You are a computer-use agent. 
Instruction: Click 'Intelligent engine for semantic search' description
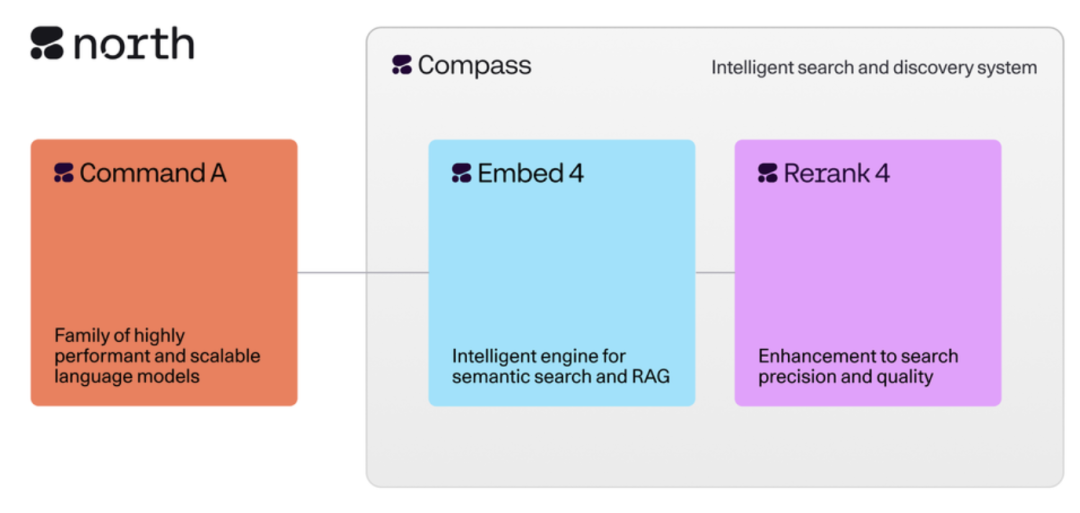[561, 366]
